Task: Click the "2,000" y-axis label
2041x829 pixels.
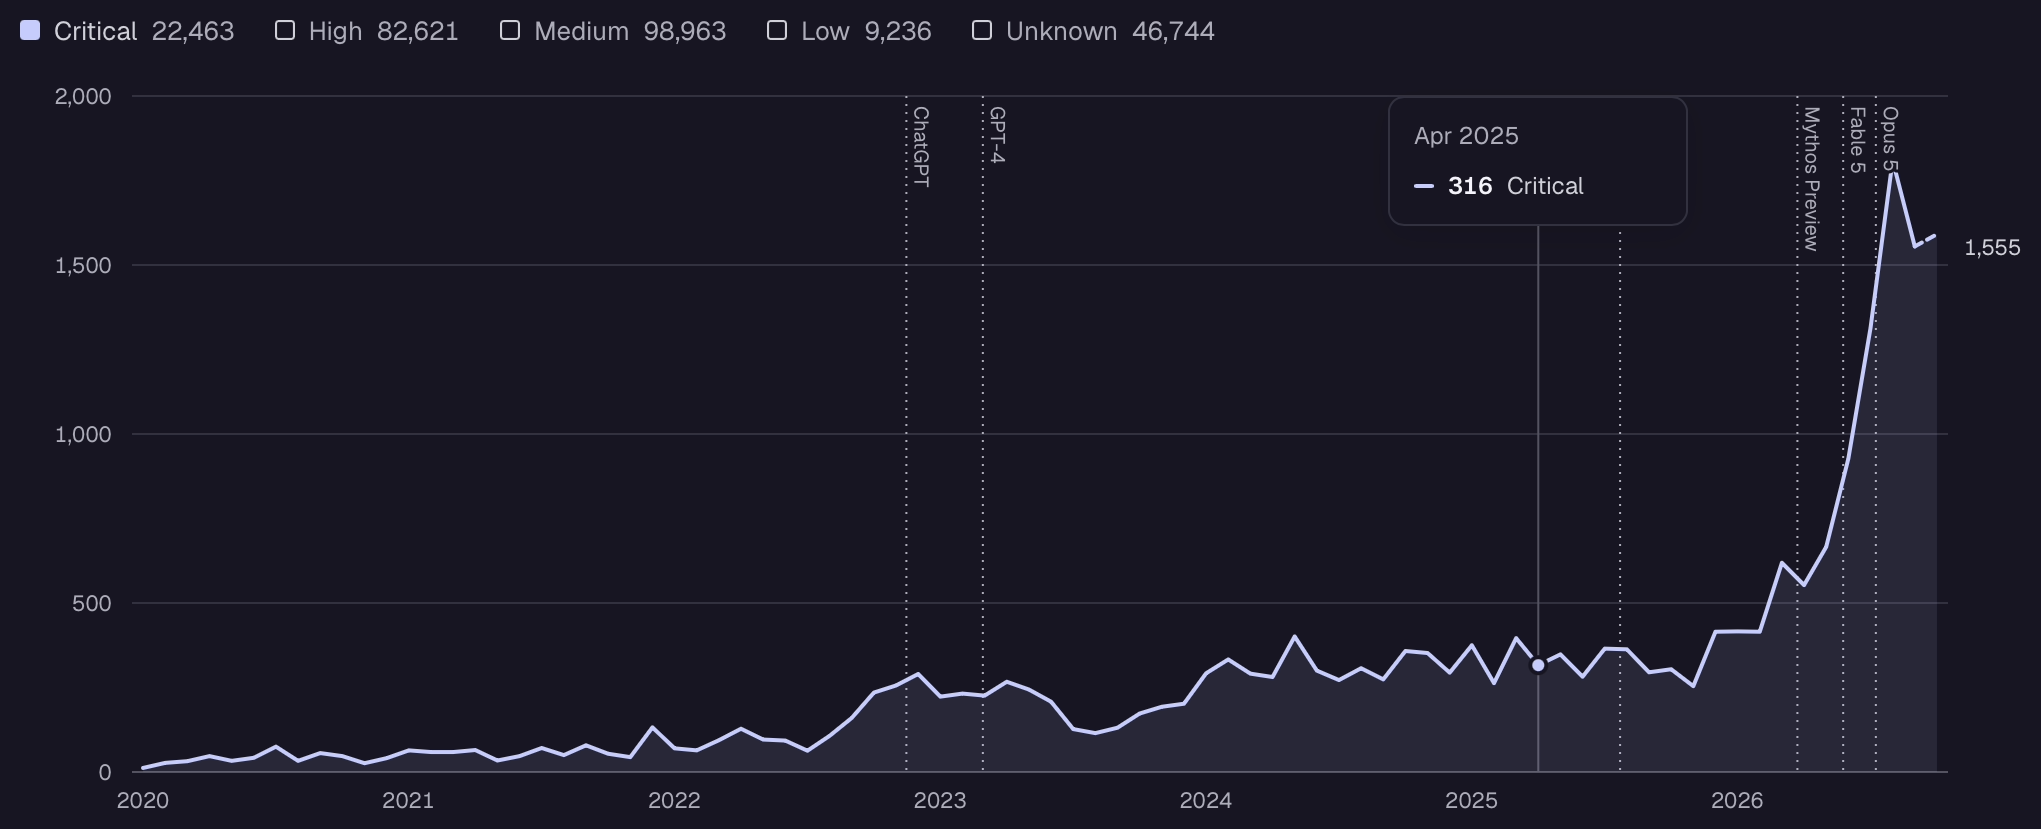Action: tap(83, 96)
